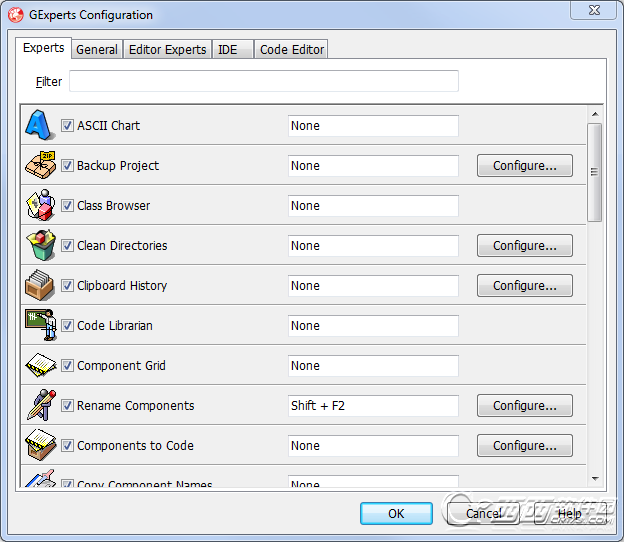Uncheck the Code Librarian checkbox
The height and width of the screenshot is (542, 624).
pyautogui.click(x=67, y=326)
